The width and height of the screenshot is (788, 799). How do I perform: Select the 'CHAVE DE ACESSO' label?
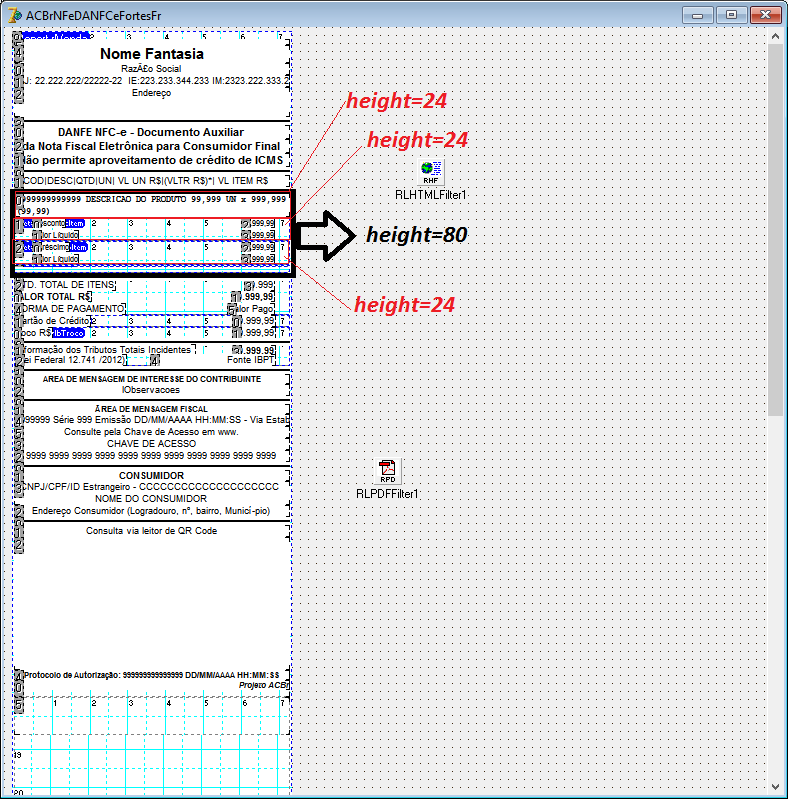[151, 444]
